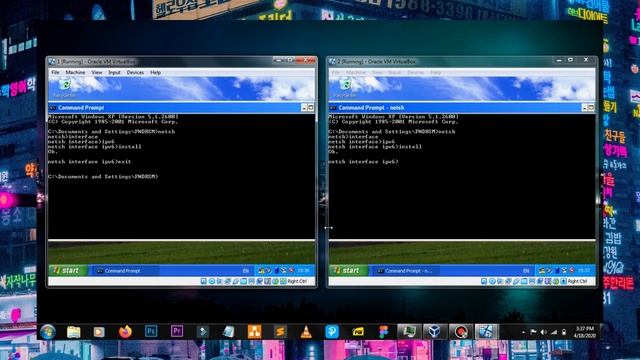This screenshot has width=640, height=360.
Task: Launch Premiere Pro from host taskbar
Action: pos(177,331)
